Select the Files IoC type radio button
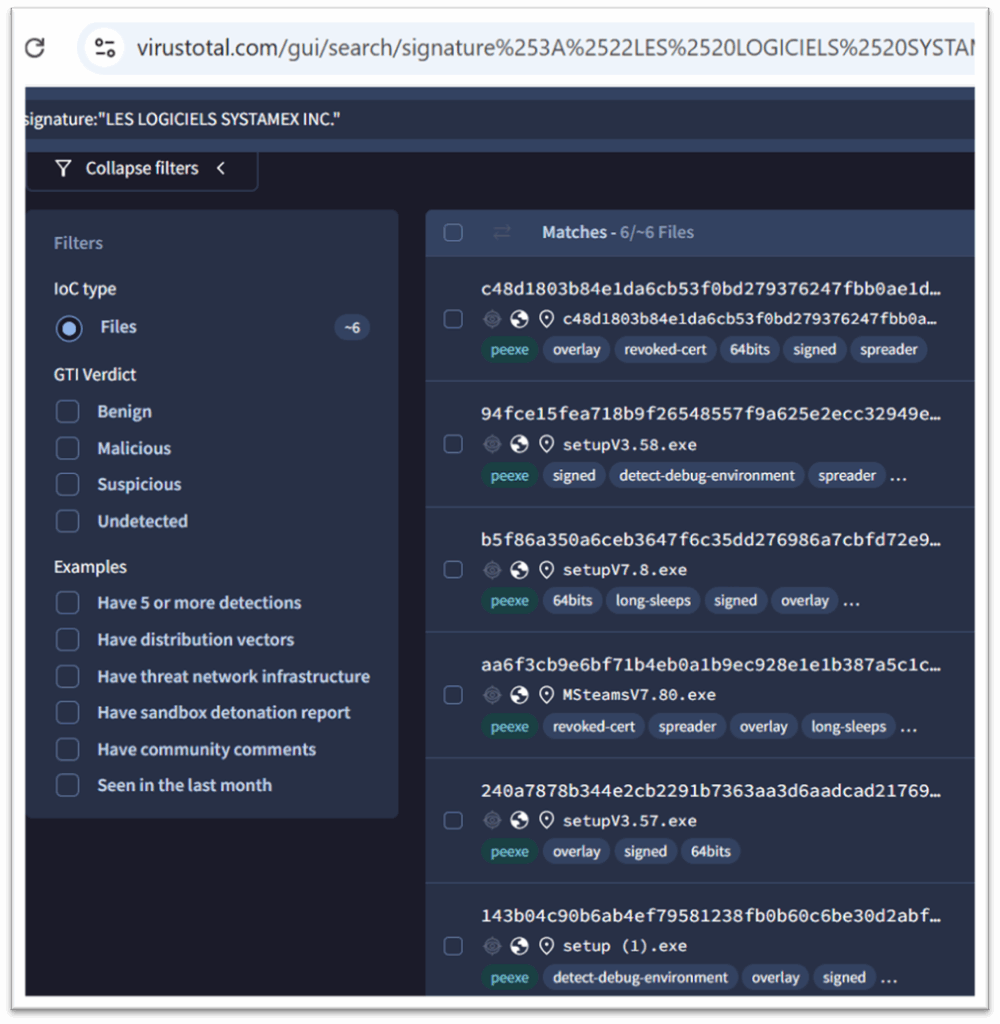Screen dimensions: 1000x1024 coord(69,328)
